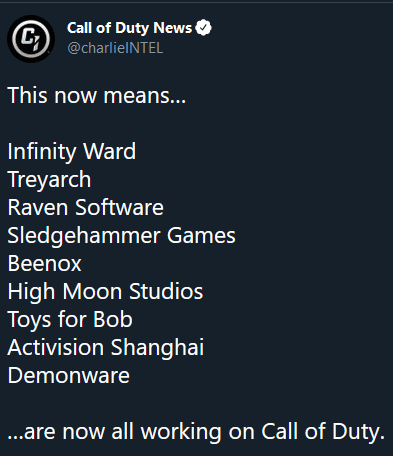Click the Demonware line

click(x=69, y=376)
